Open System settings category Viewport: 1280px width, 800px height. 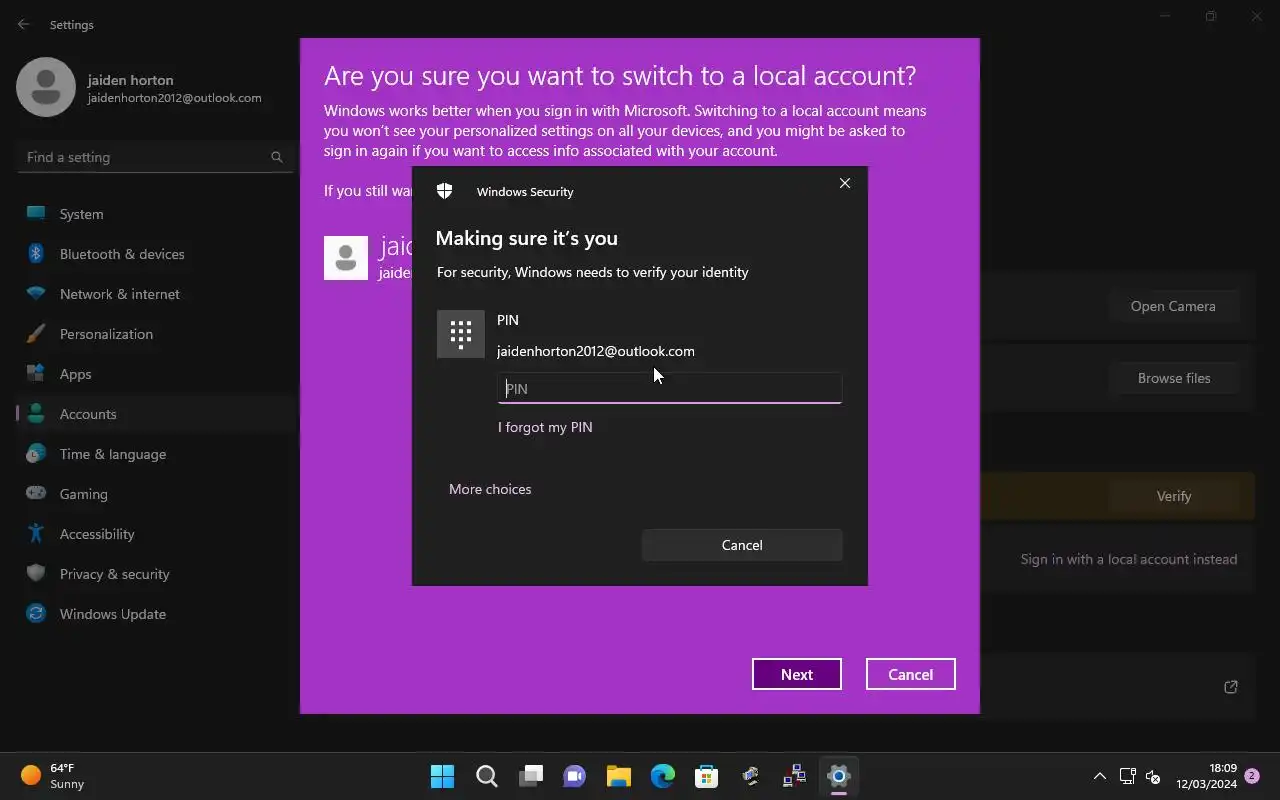point(155,214)
